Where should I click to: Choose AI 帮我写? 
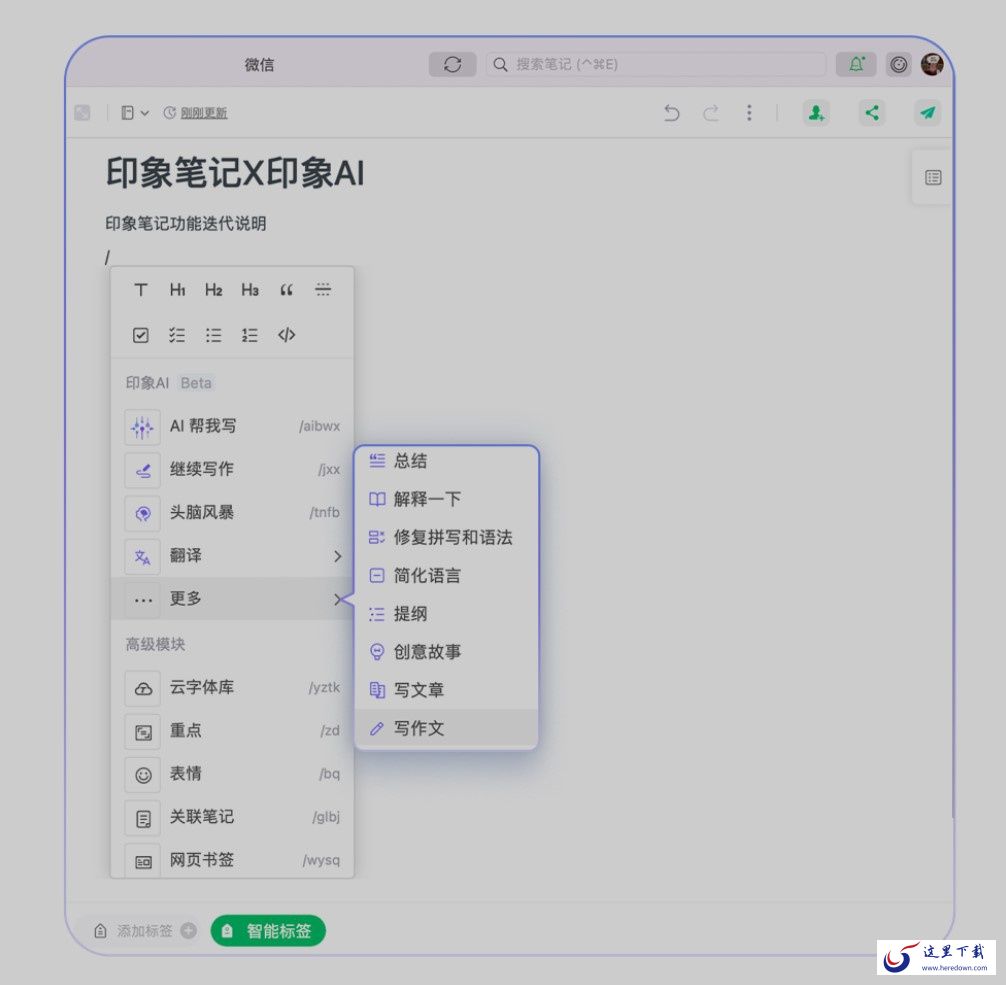[x=232, y=426]
